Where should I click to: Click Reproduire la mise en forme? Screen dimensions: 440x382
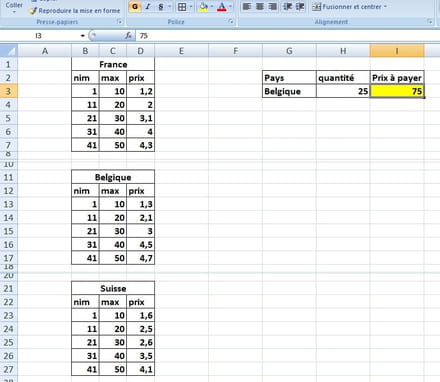75,11
